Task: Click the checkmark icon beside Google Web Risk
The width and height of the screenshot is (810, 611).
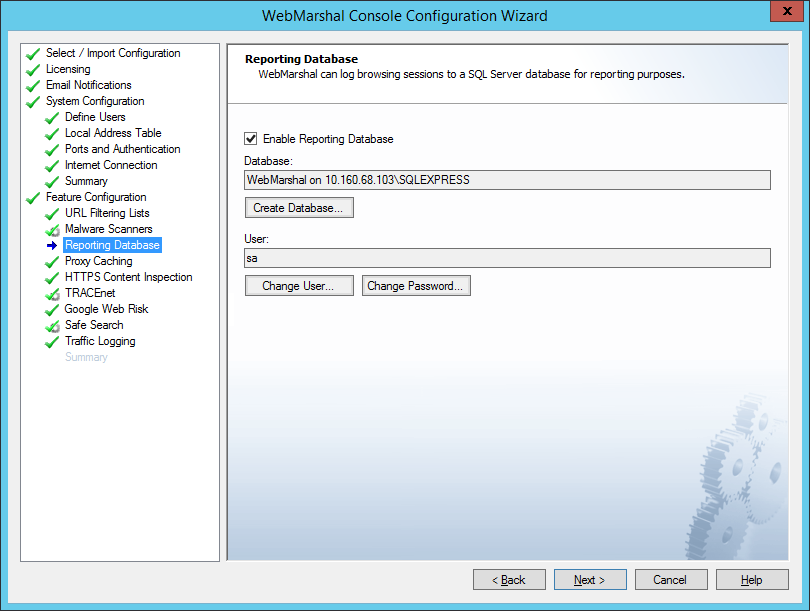Action: (52, 310)
